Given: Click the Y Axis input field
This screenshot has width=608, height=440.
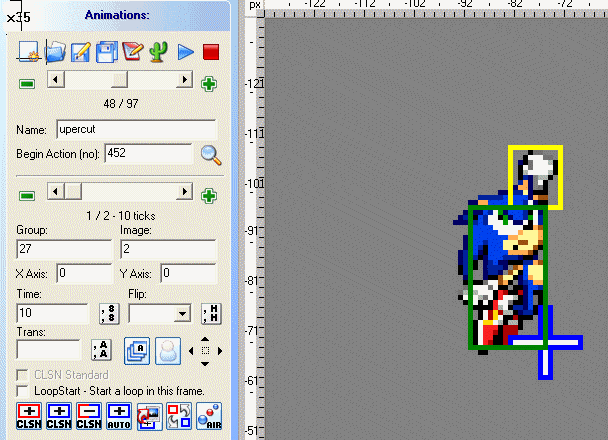Looking at the screenshot, I should [x=188, y=273].
